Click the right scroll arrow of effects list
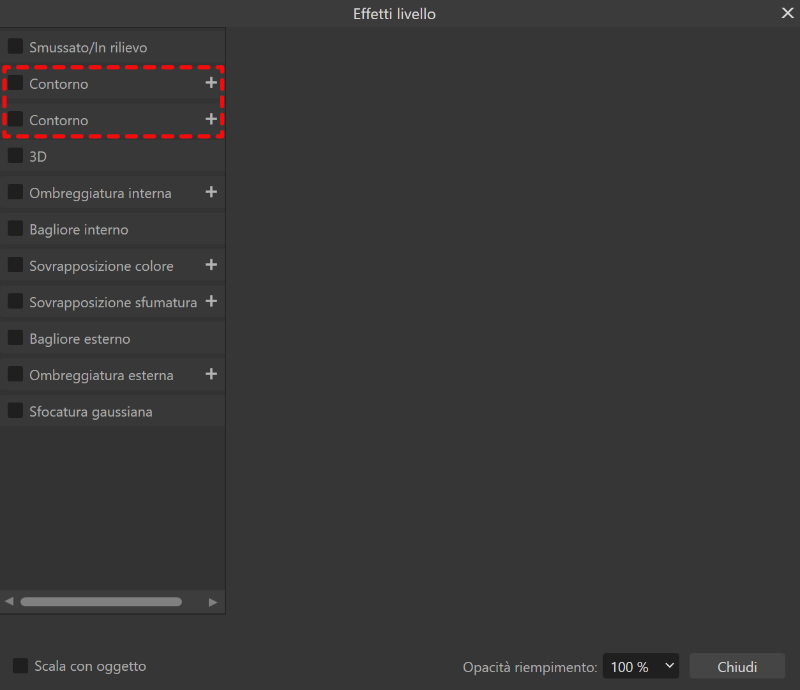Screen dimensions: 800x690 point(213,602)
